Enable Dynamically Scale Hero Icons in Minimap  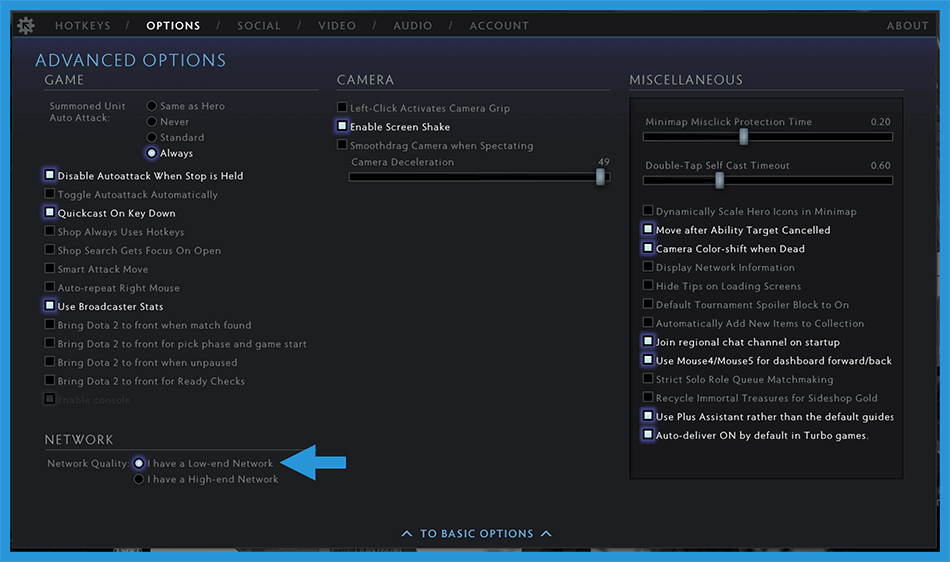click(648, 211)
